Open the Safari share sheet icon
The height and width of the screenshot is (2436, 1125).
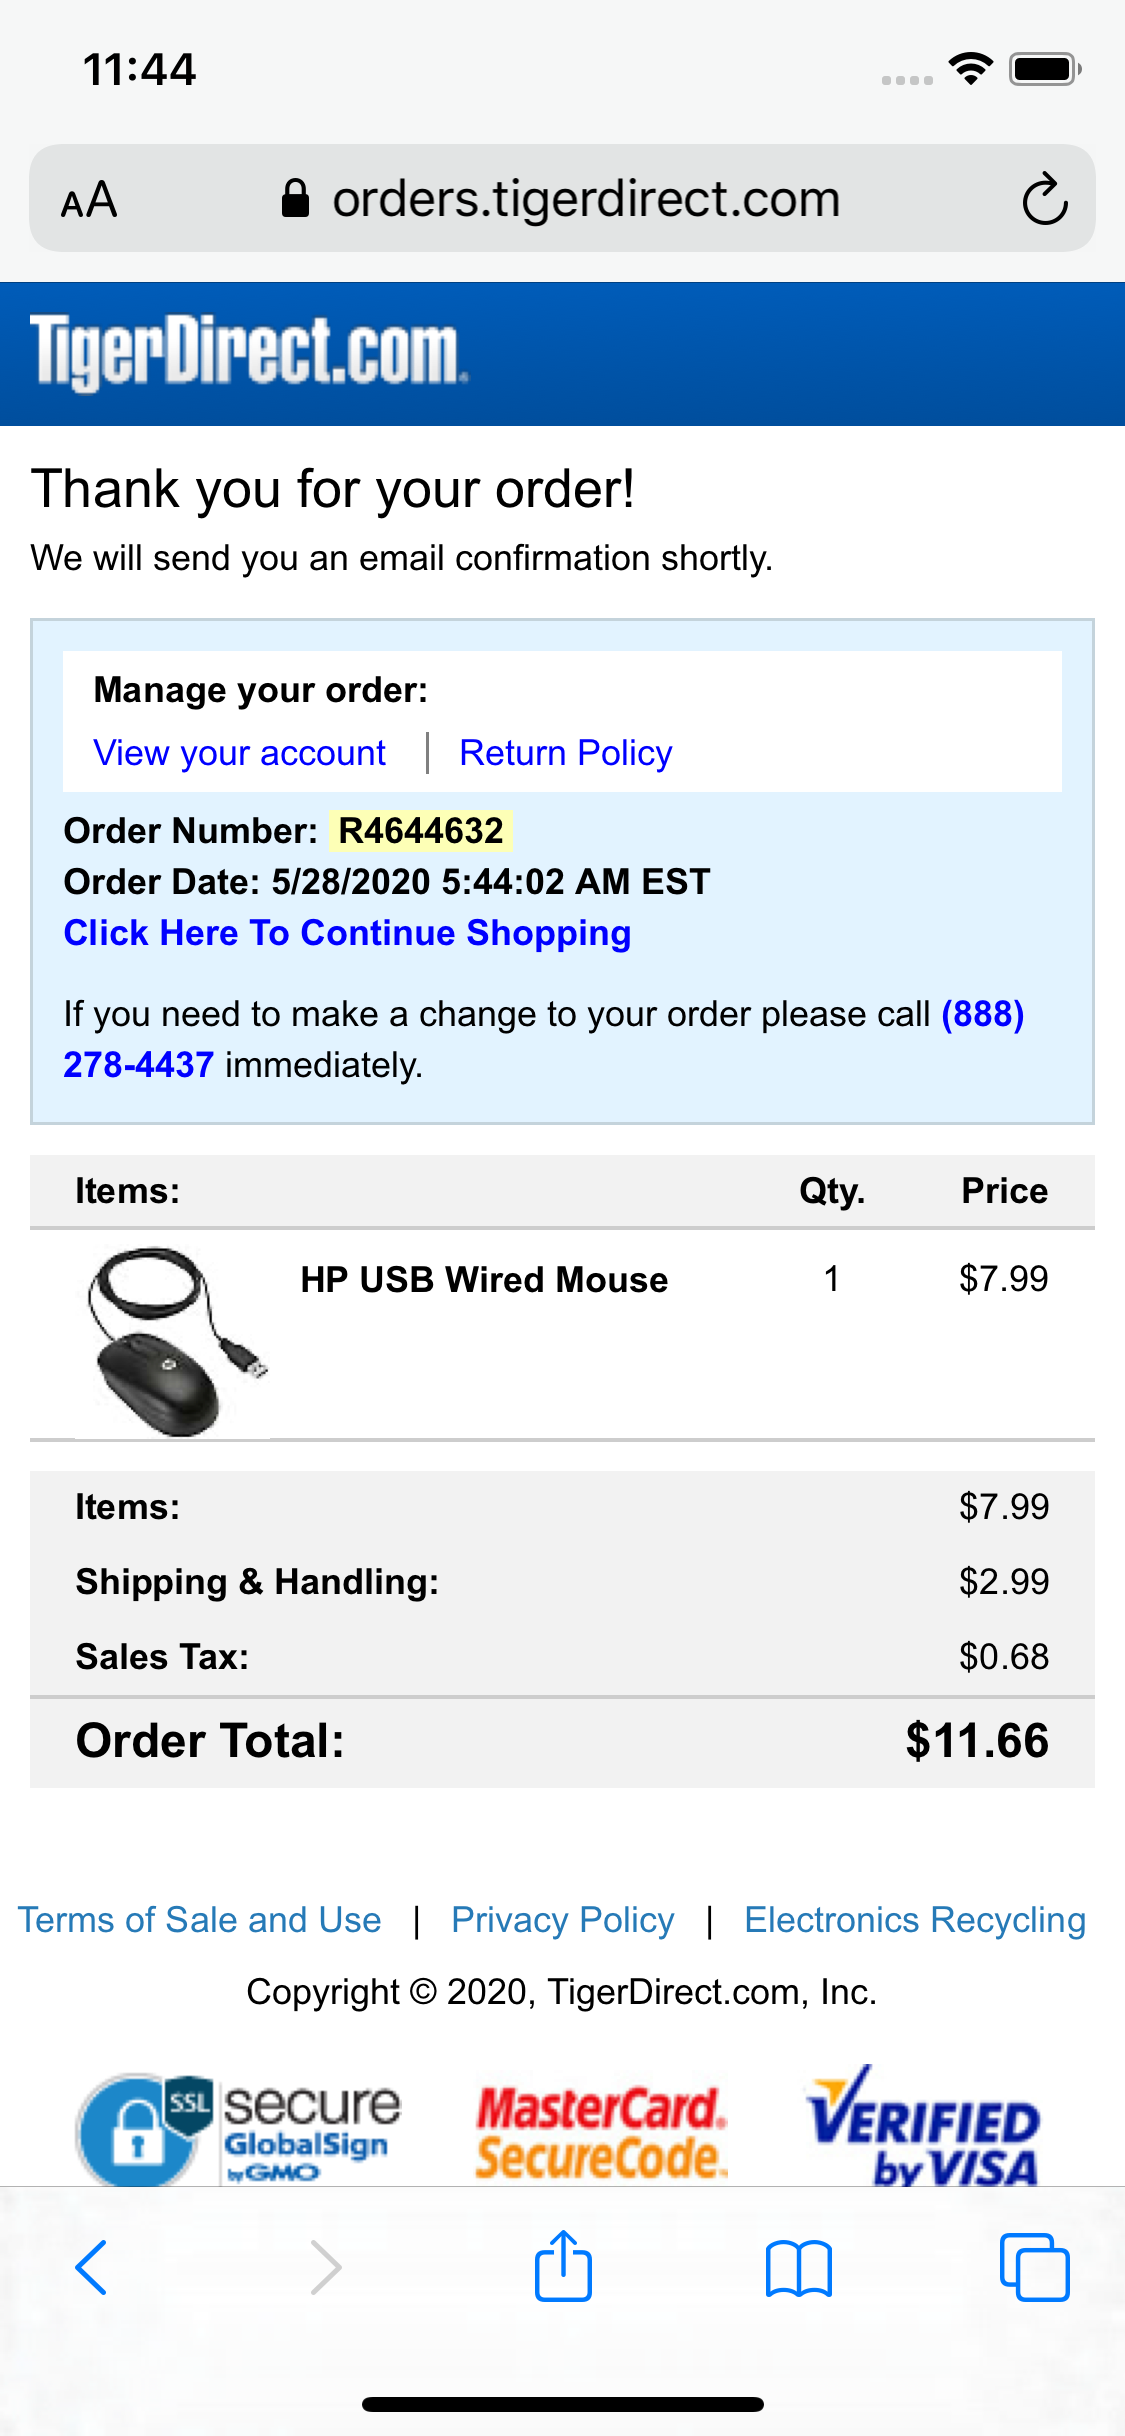coord(563,2267)
